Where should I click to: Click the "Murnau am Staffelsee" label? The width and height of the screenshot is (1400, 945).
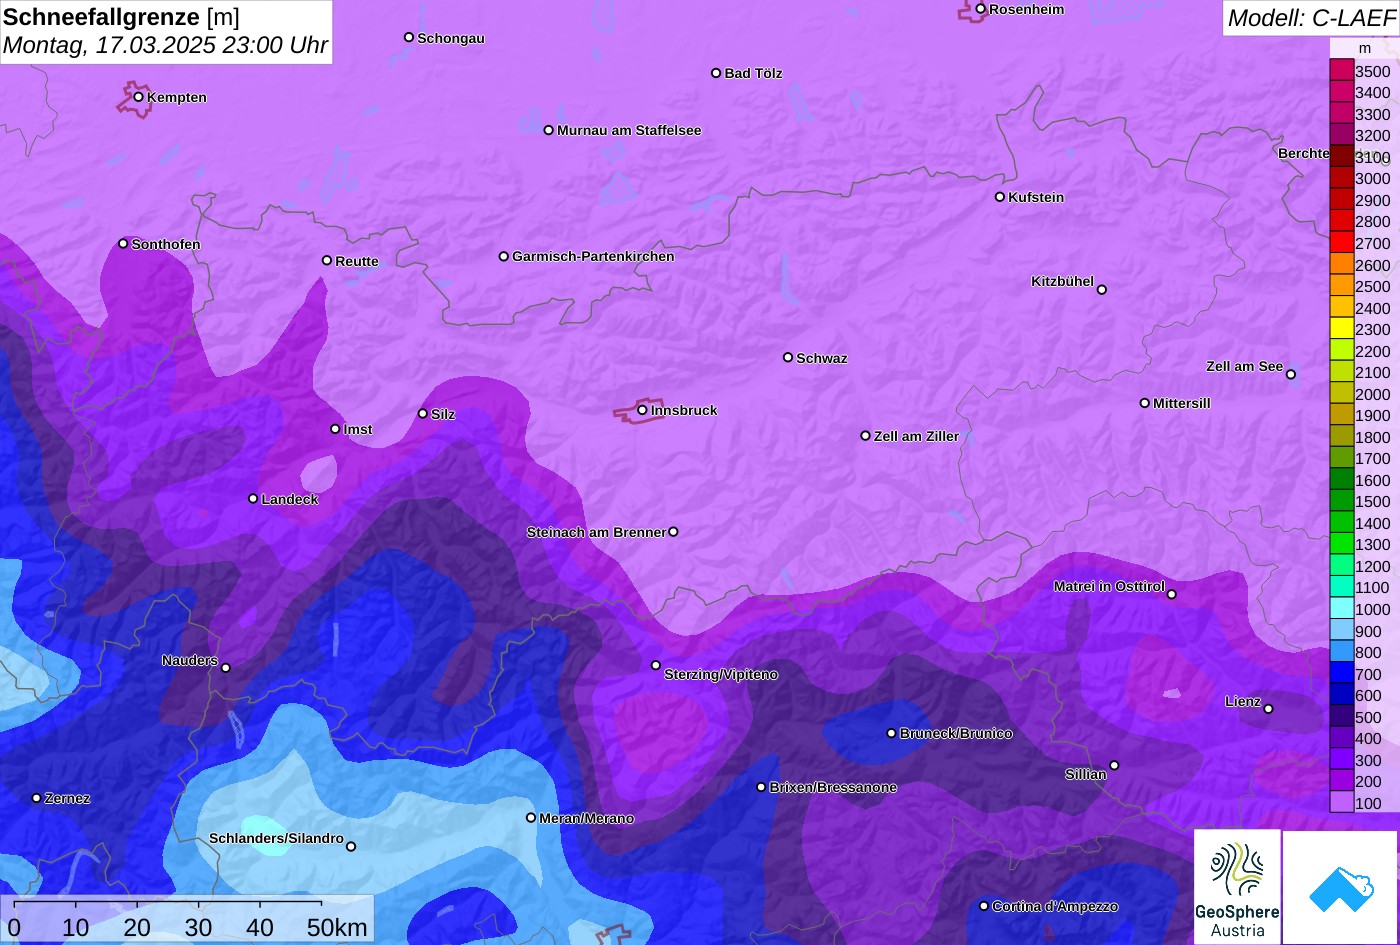pos(629,130)
